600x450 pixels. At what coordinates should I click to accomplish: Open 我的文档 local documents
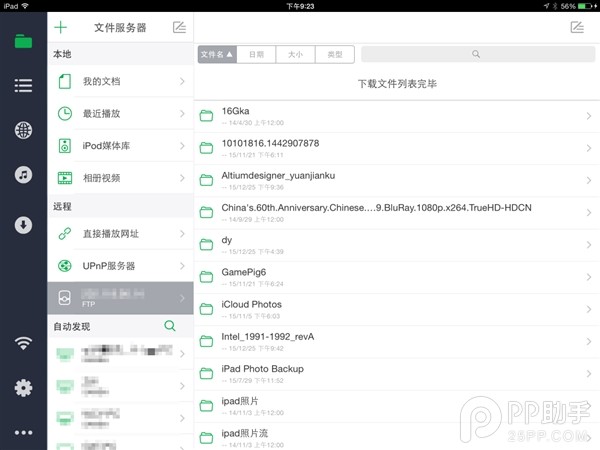pos(121,81)
